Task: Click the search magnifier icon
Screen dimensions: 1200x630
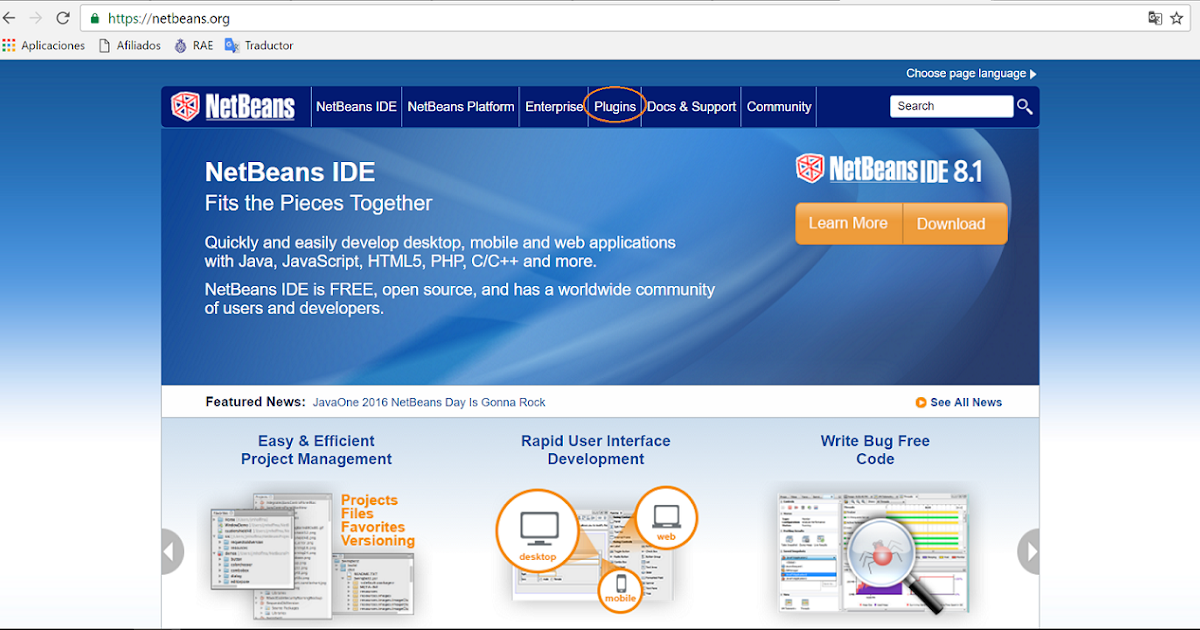Action: [1024, 106]
